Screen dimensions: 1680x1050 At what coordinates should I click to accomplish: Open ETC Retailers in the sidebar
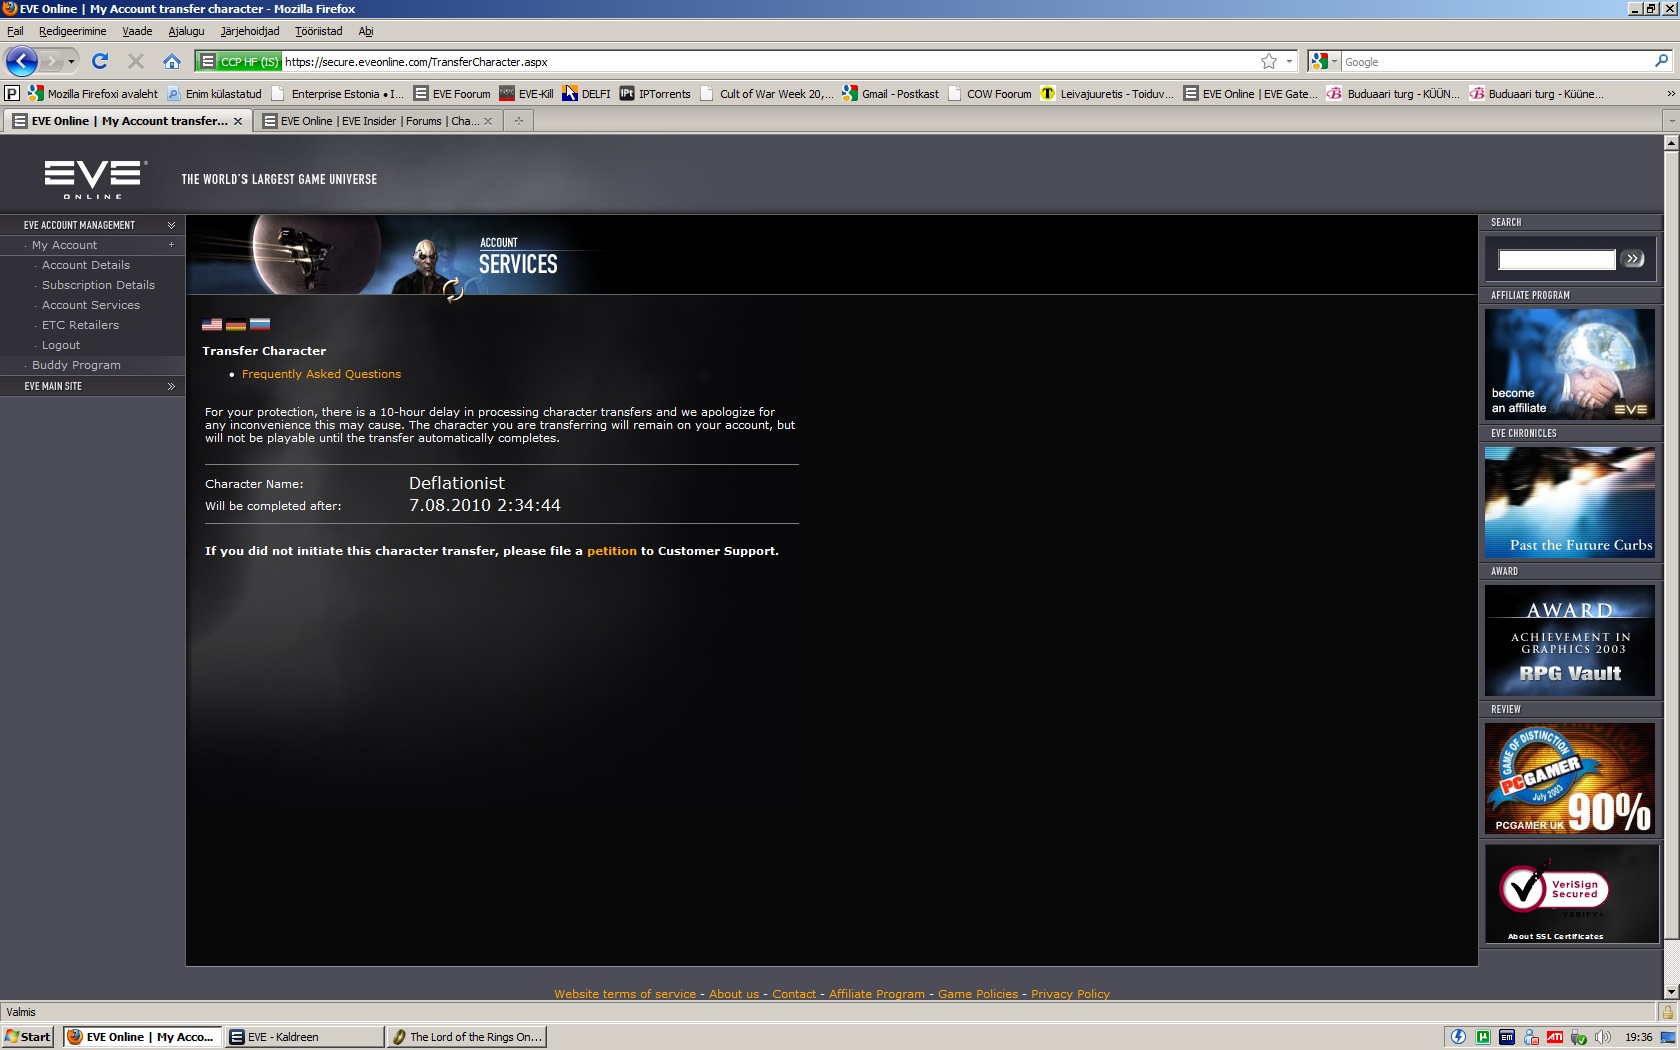point(80,325)
